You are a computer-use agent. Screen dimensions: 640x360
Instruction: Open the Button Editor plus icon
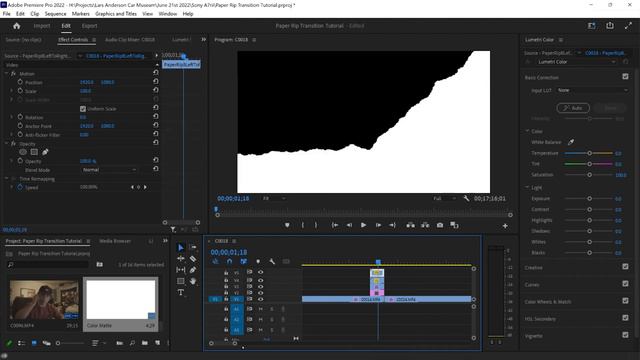click(x=505, y=226)
